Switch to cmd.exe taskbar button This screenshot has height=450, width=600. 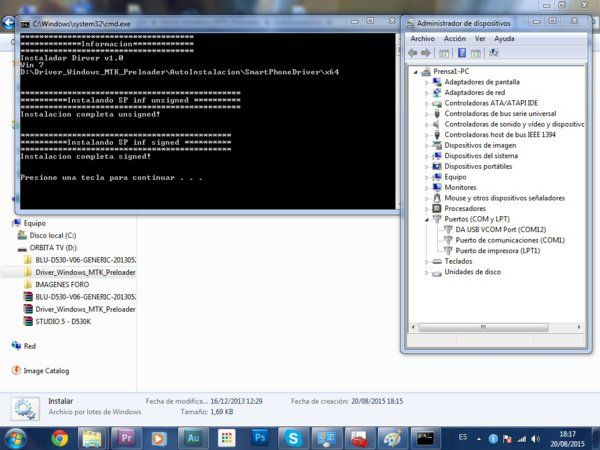[426, 439]
